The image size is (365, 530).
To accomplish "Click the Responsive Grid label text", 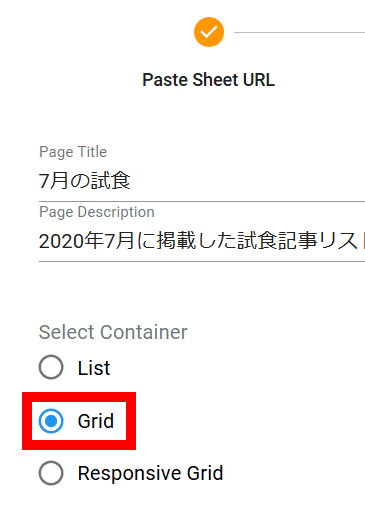I will (150, 473).
